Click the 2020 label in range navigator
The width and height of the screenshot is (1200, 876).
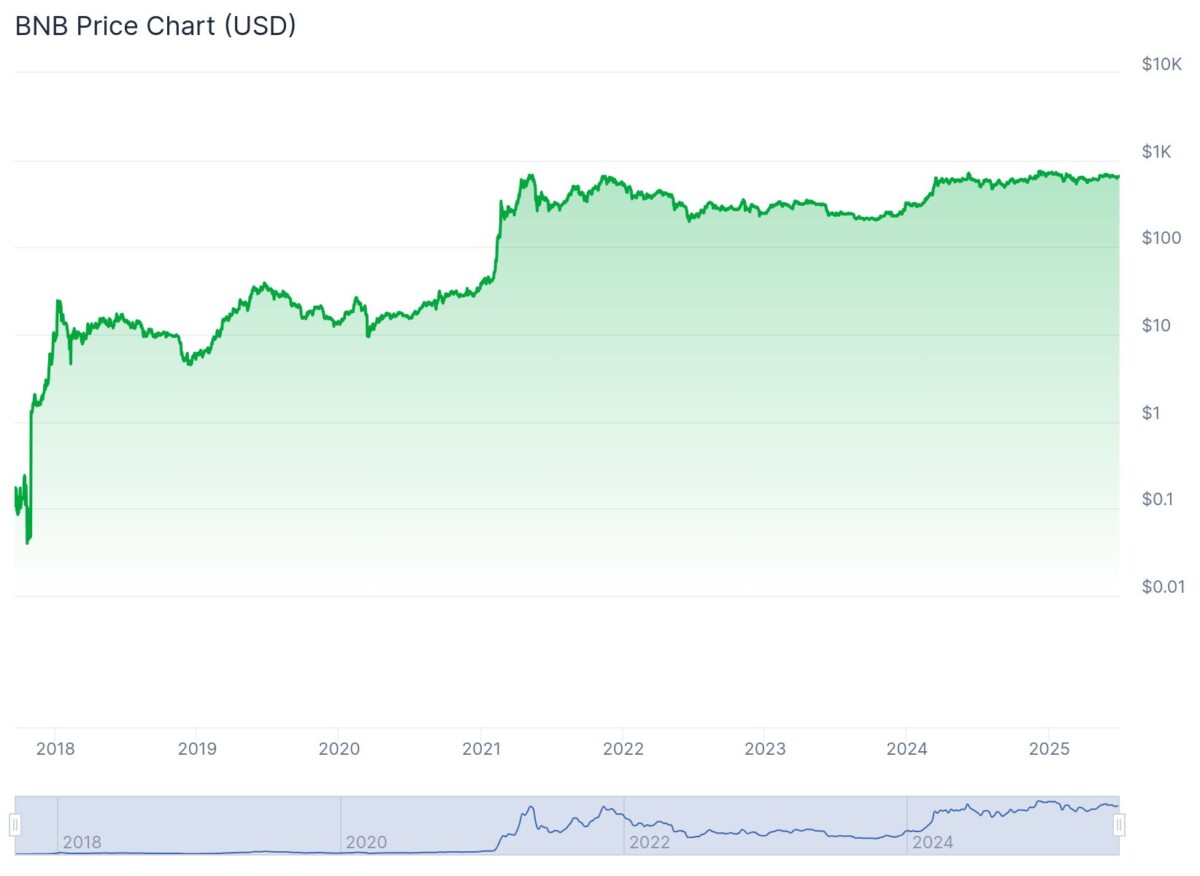[366, 843]
